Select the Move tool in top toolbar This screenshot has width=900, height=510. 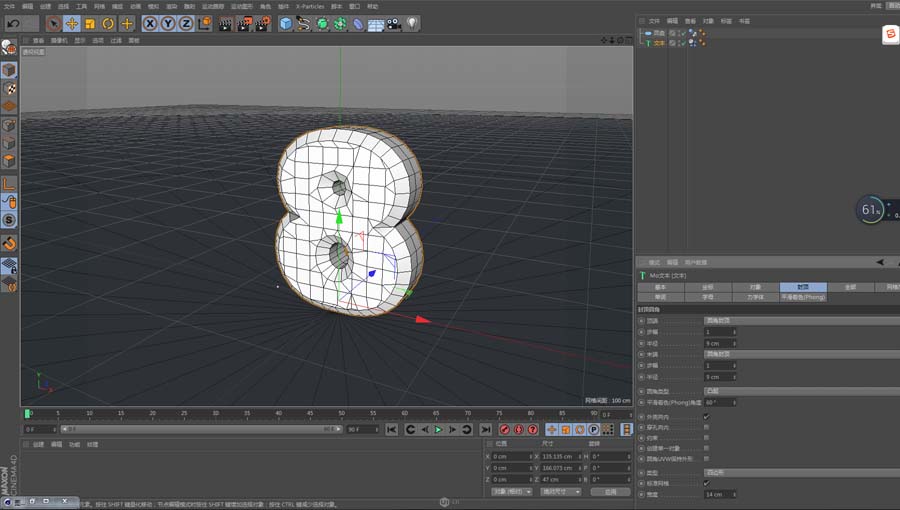pyautogui.click(x=72, y=23)
